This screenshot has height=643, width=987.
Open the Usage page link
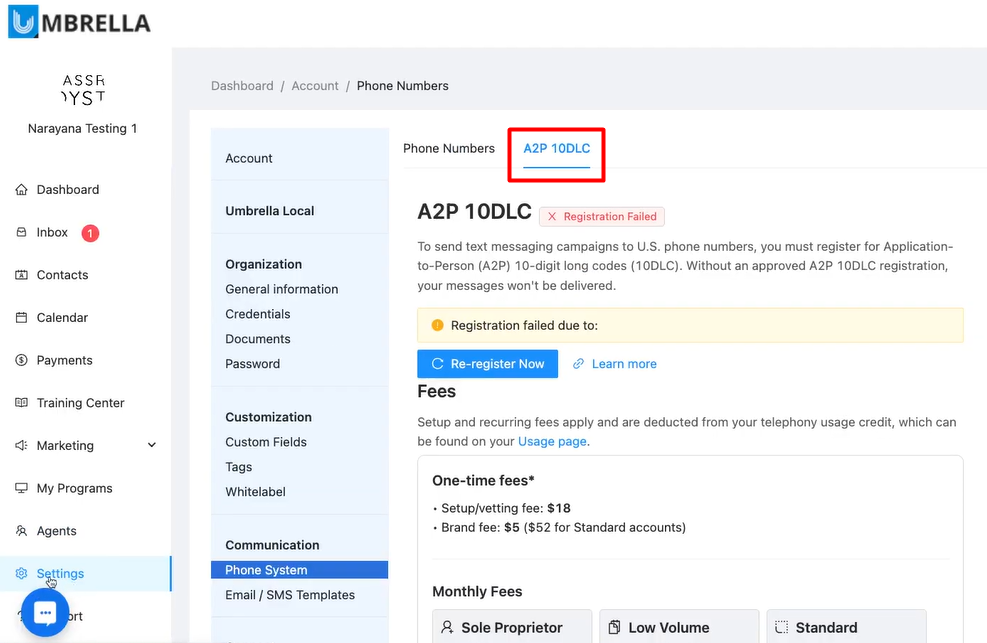point(552,441)
